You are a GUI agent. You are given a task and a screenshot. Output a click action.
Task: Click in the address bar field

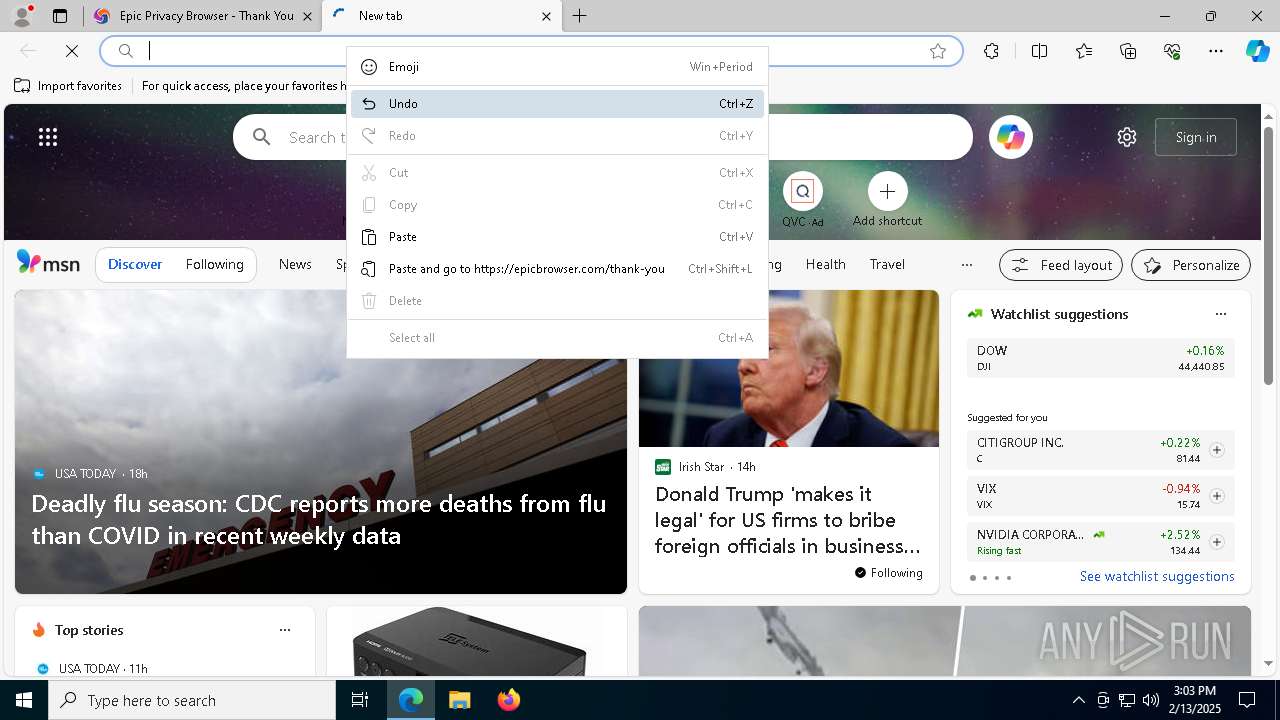(x=530, y=51)
